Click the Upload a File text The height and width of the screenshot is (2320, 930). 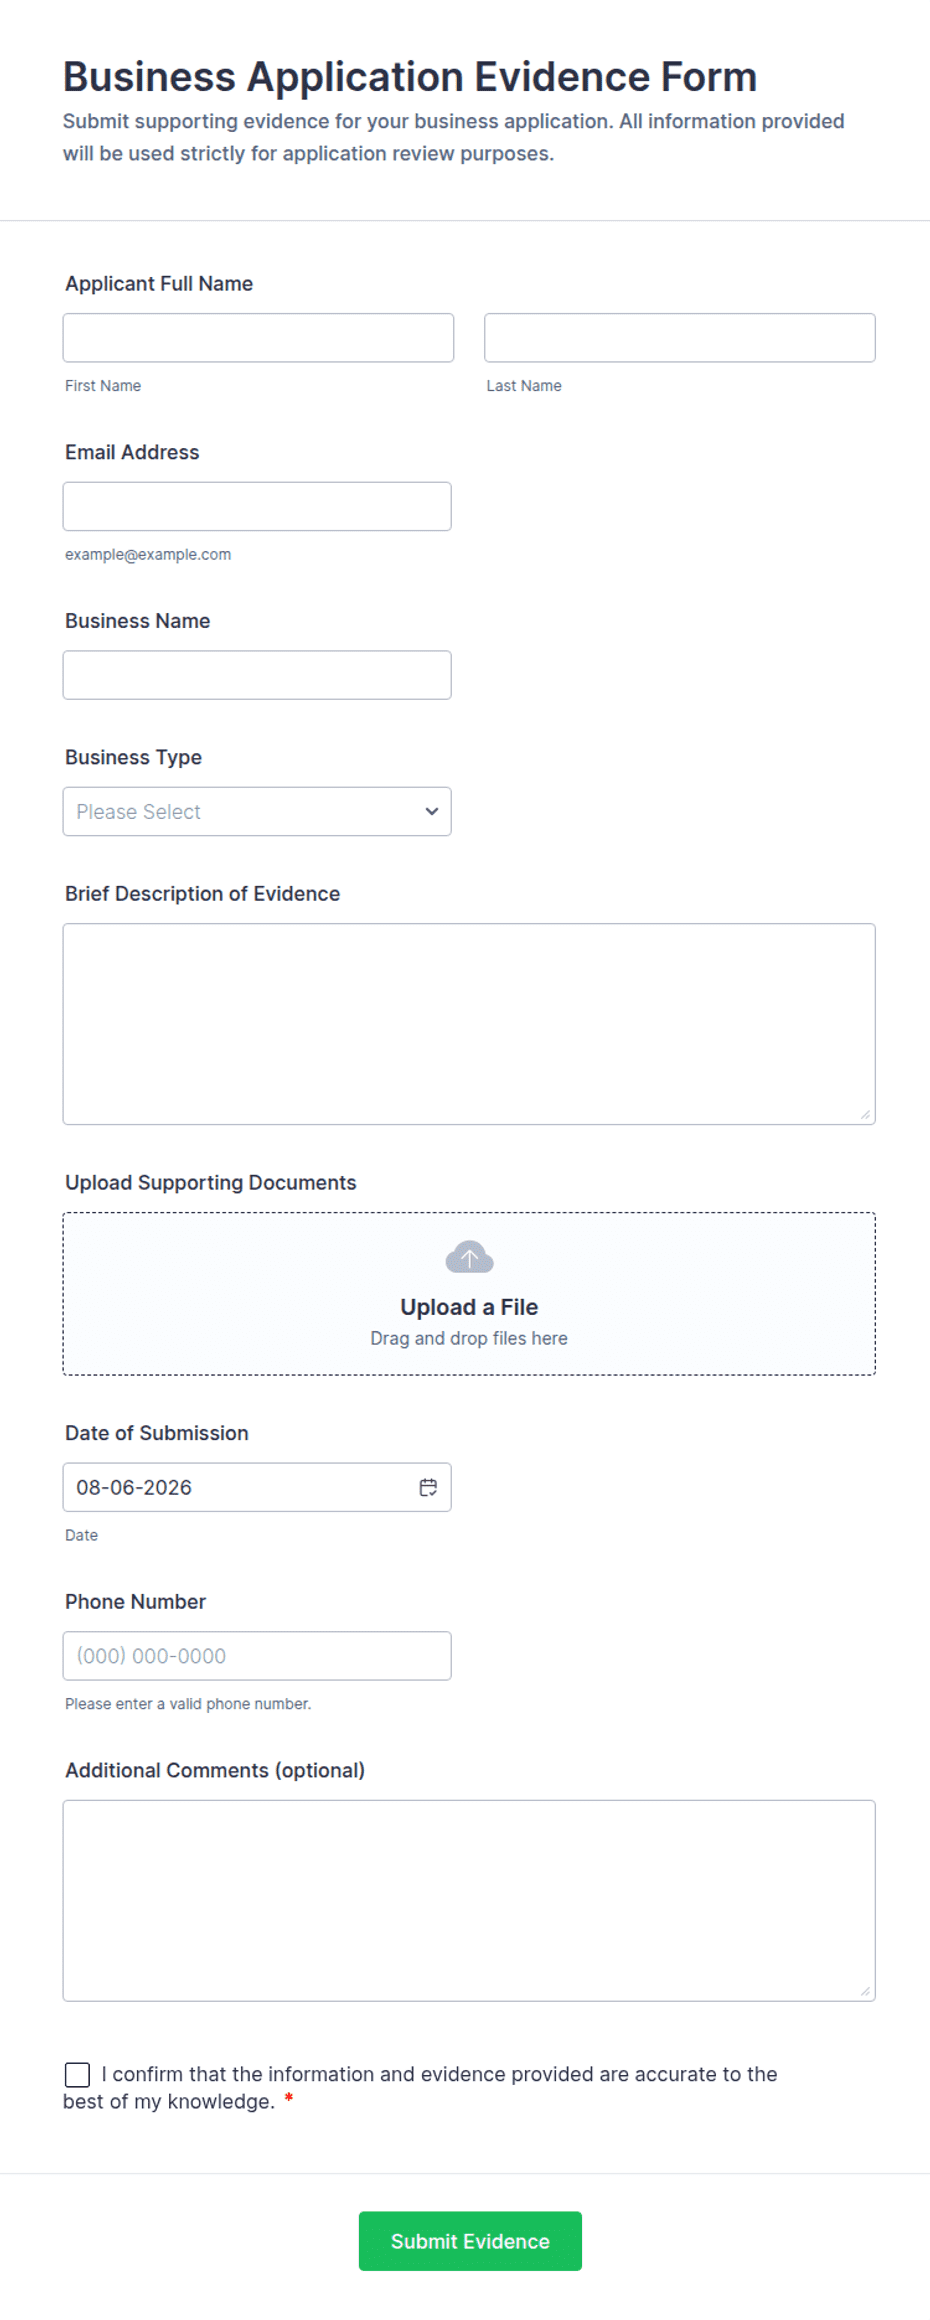click(469, 1307)
